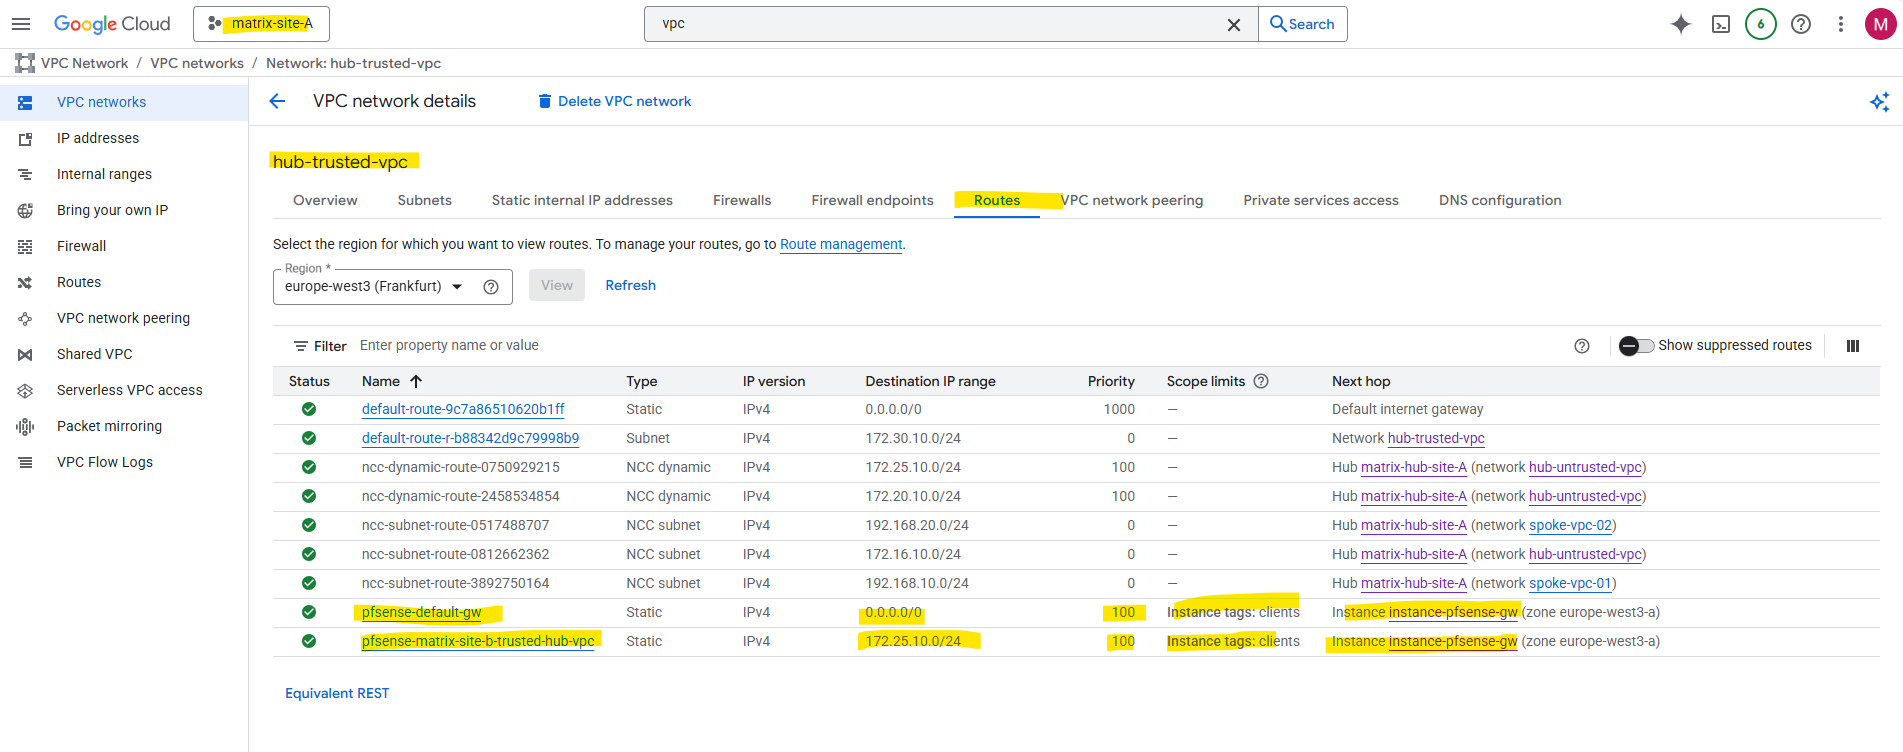Expand the Region dropdown europe-west3
This screenshot has width=1903, height=752.
[457, 287]
